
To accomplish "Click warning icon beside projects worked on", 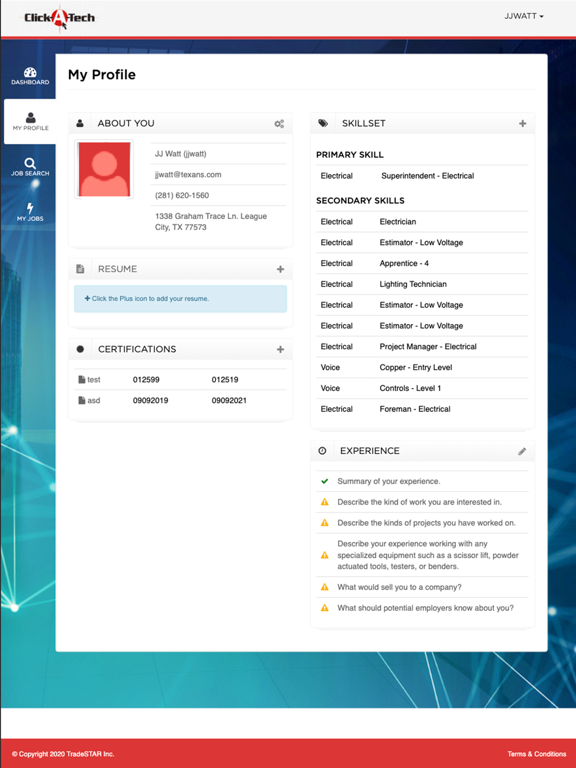I will tap(324, 523).
